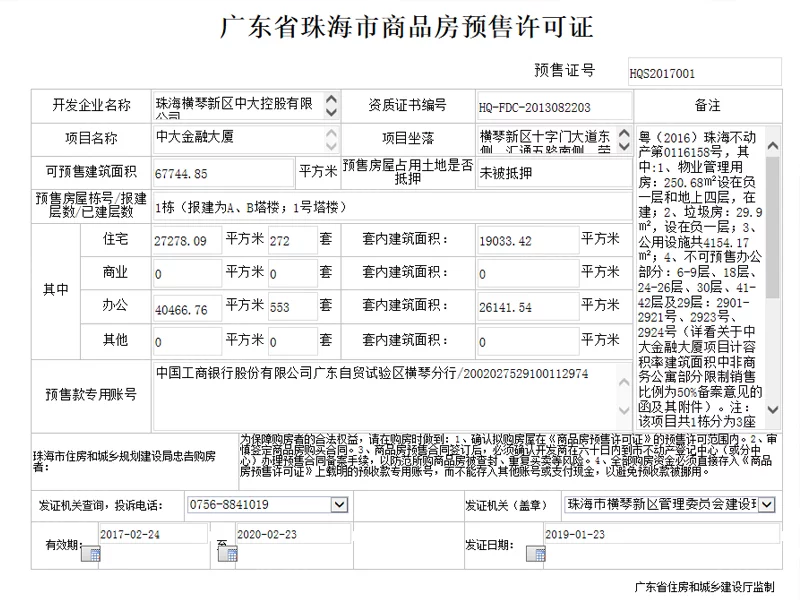The image size is (800, 600).
Task: Click the issue date field 2019-01-23
Action: click(x=662, y=534)
